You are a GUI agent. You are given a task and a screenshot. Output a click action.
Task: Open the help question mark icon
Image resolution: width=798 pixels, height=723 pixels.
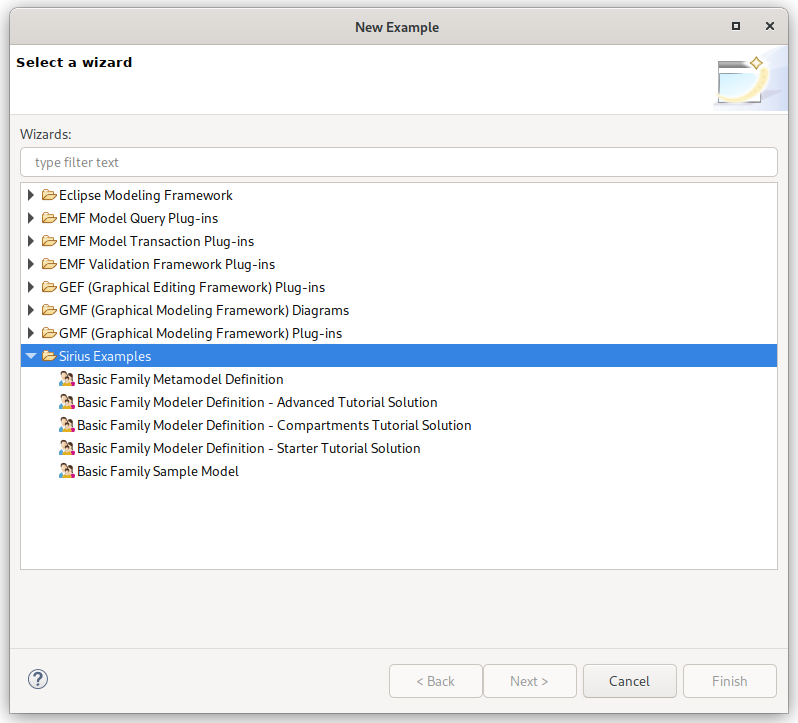[38, 679]
